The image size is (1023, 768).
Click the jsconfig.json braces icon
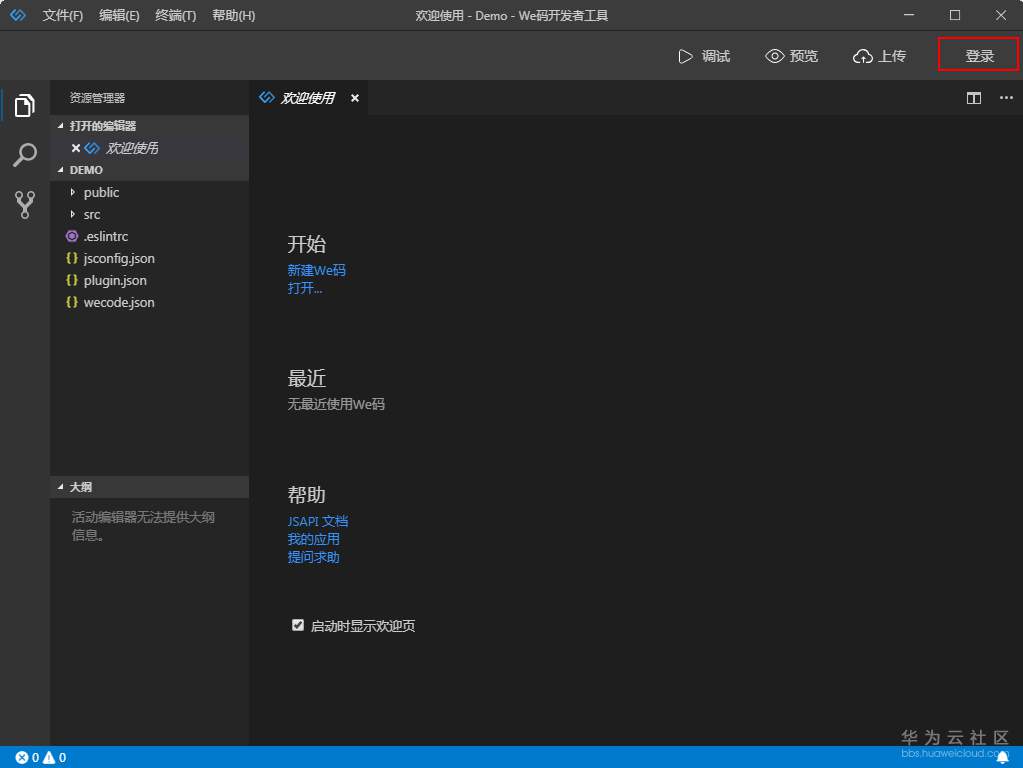tap(72, 258)
